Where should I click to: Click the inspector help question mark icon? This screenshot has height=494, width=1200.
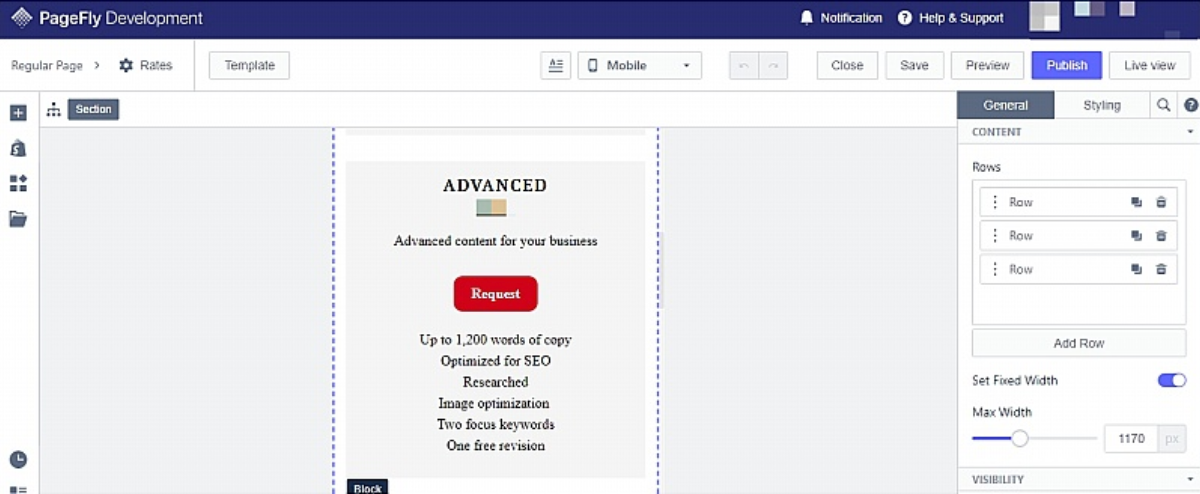coord(1191,105)
